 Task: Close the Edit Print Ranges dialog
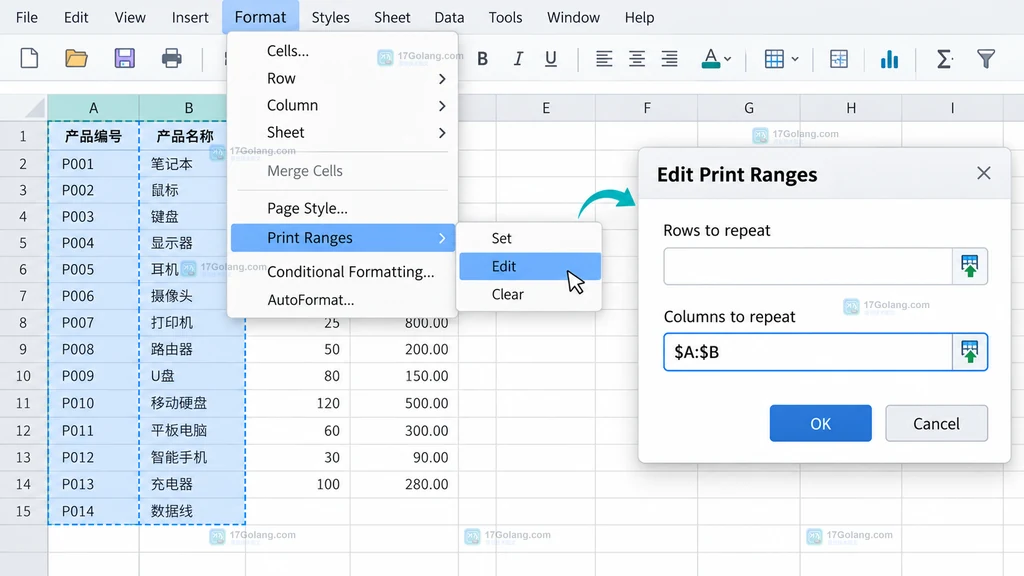[984, 173]
